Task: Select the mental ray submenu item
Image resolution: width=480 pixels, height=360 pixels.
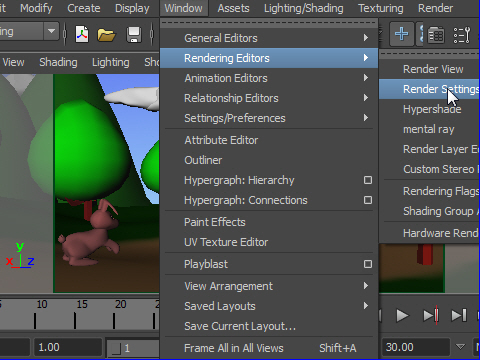Action: (429, 129)
